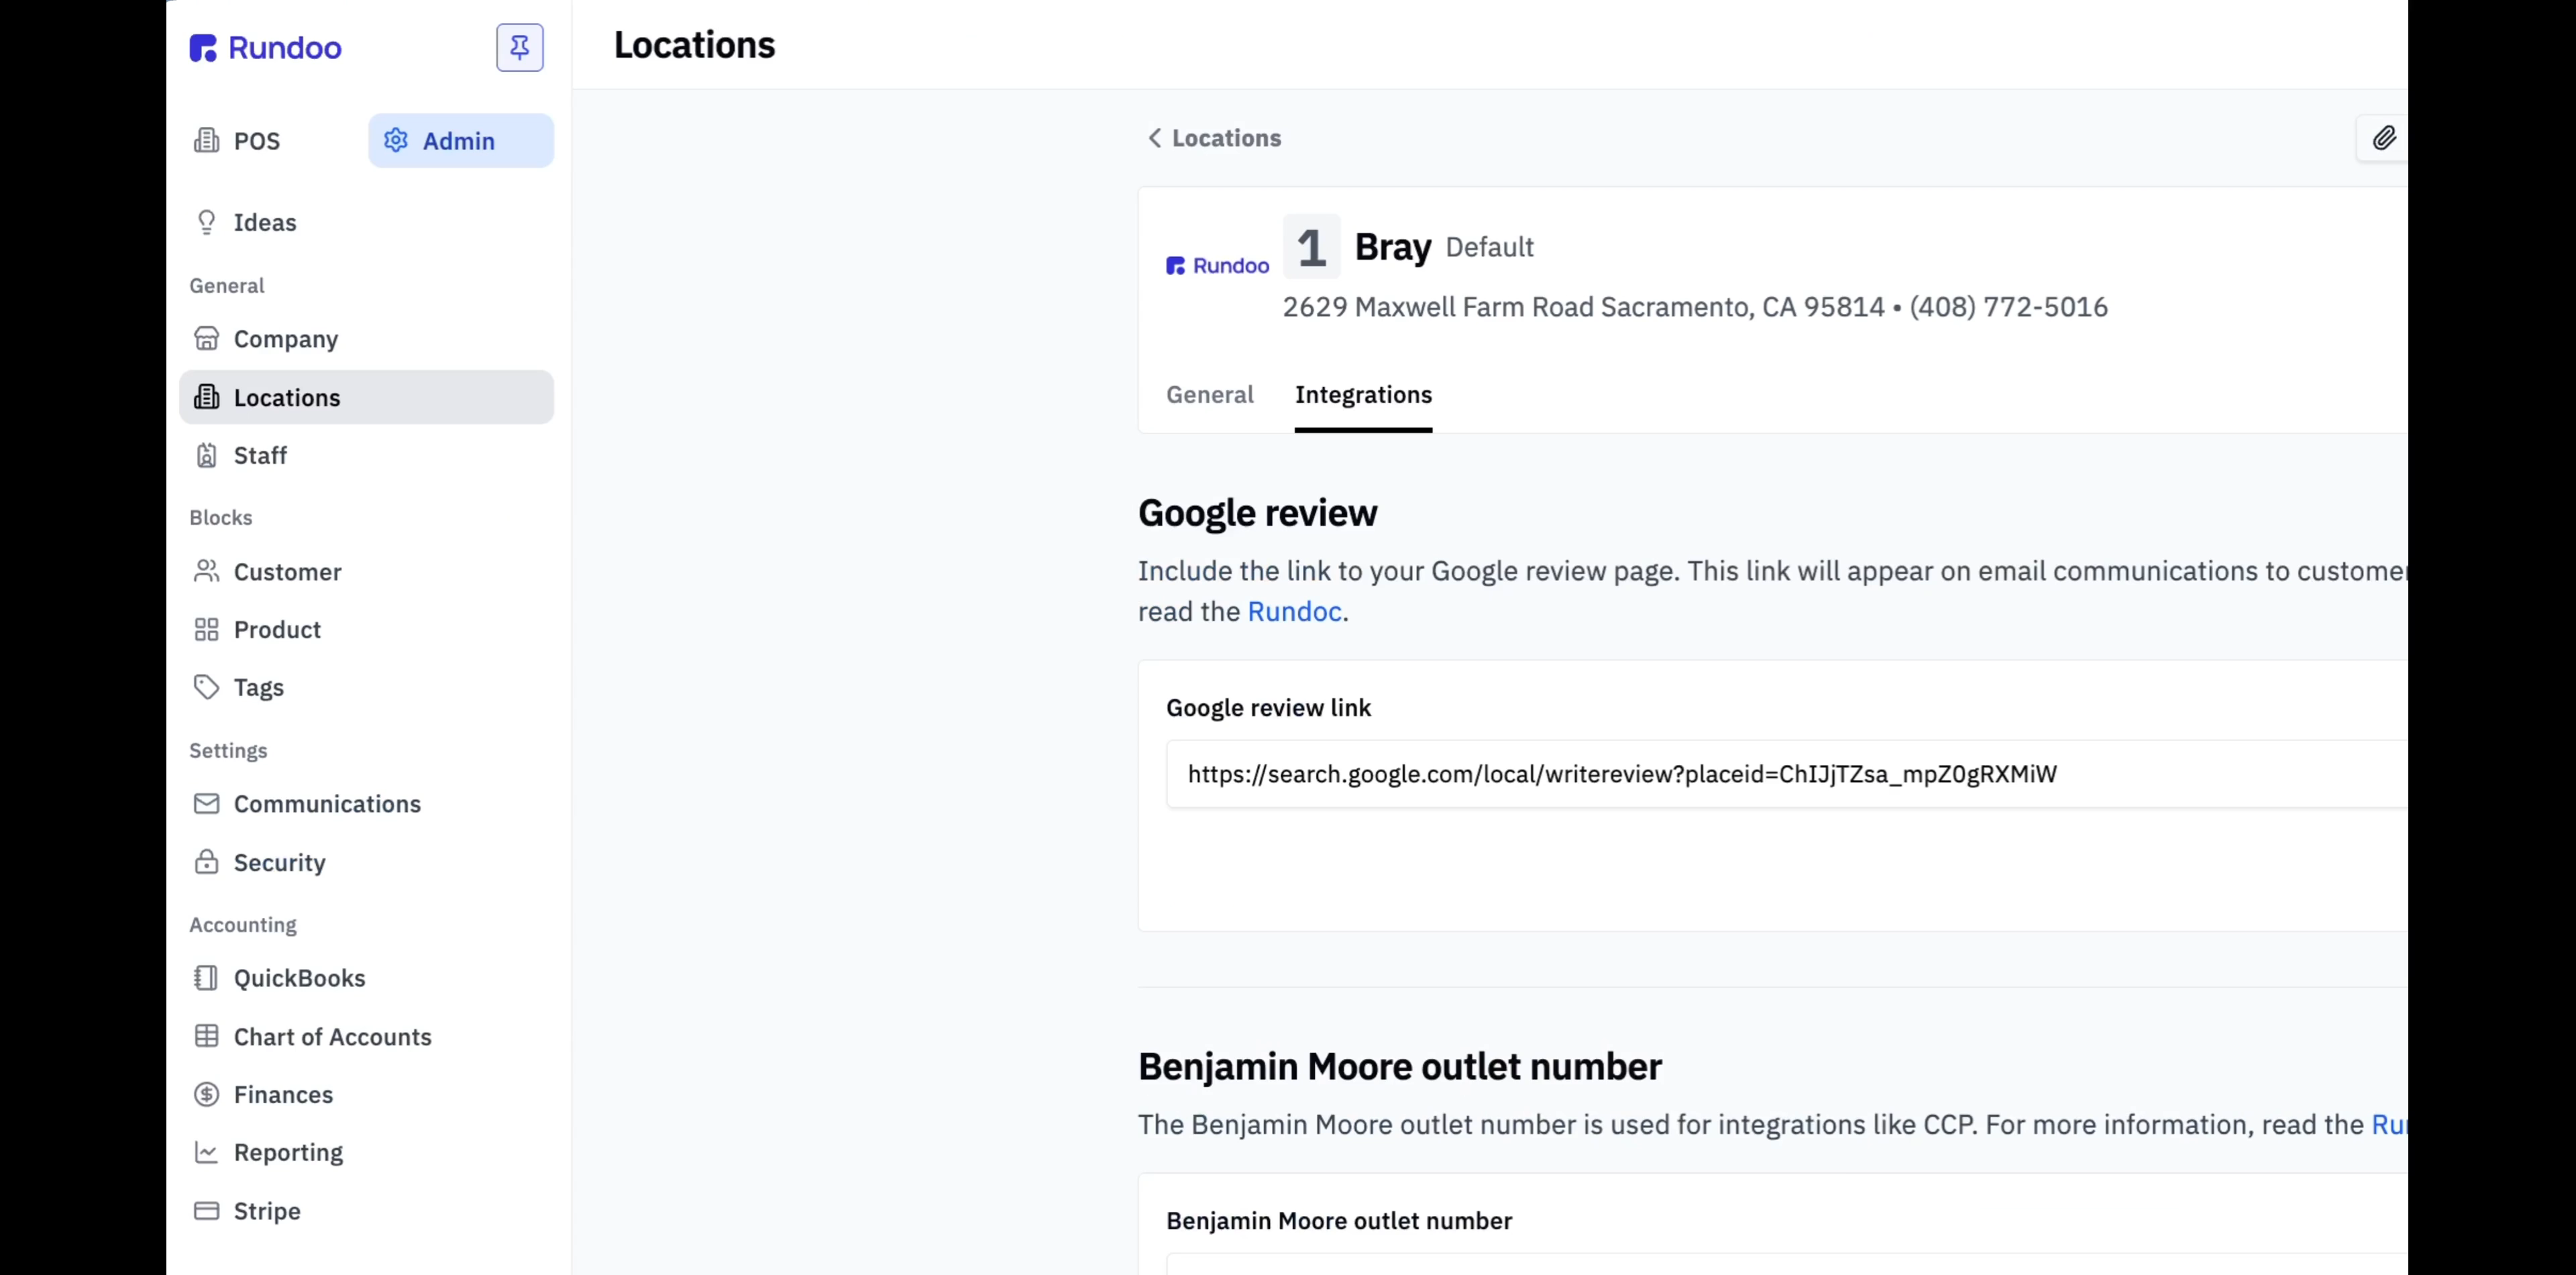Click the 2629 Maxwell Farm Road address
The height and width of the screenshot is (1275, 2576).
tap(1583, 307)
